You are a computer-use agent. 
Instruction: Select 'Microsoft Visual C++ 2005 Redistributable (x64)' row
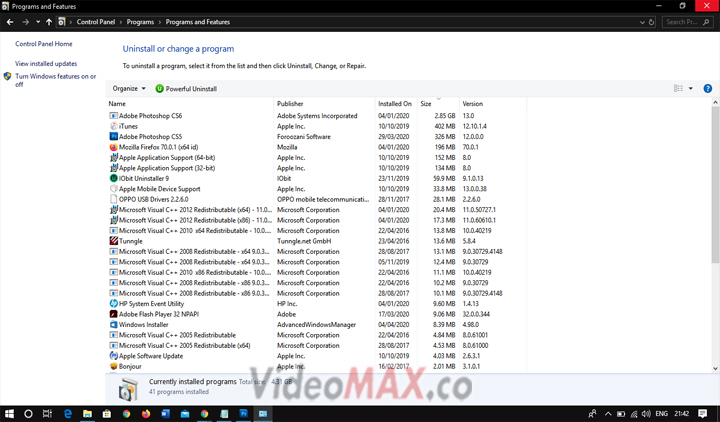click(x=317, y=345)
